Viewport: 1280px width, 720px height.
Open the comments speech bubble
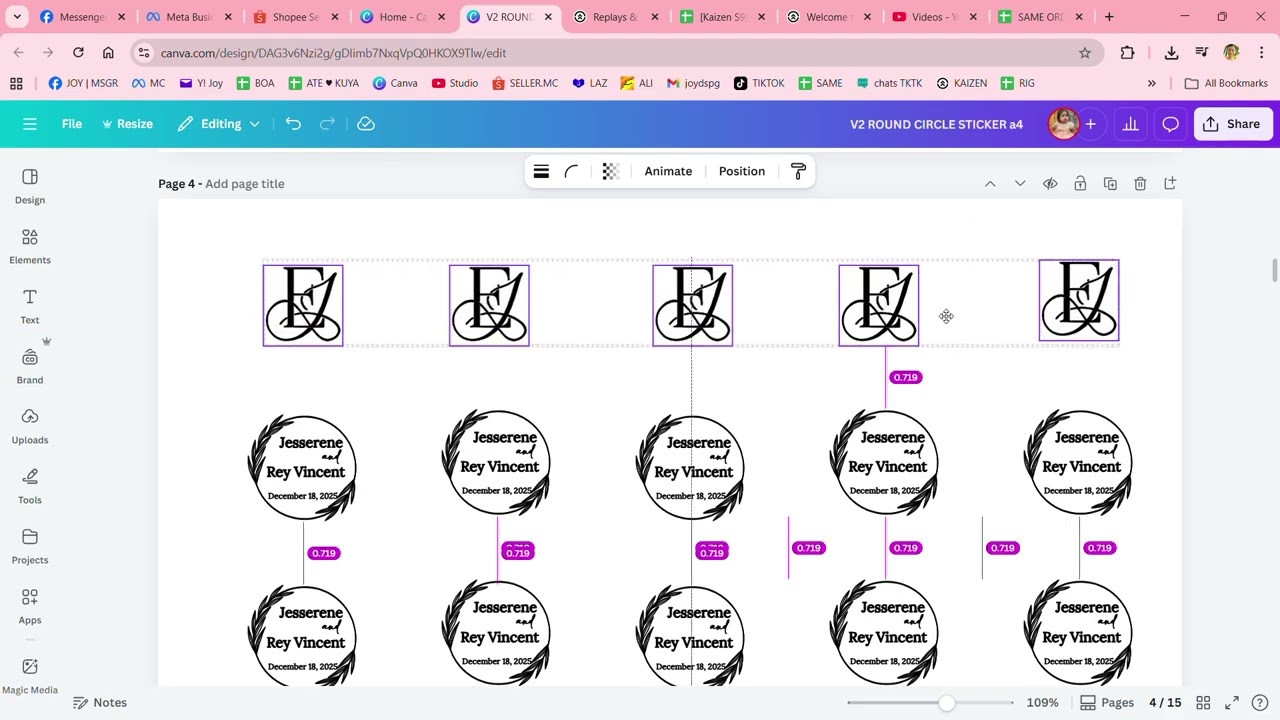(x=1170, y=124)
